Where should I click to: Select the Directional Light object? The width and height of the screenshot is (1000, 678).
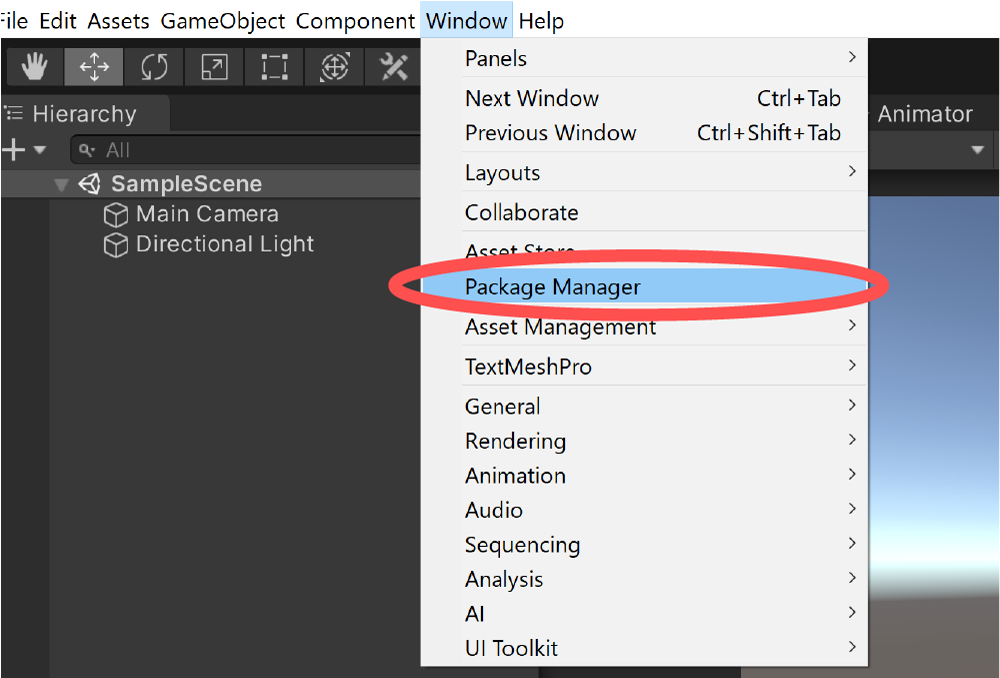point(224,244)
